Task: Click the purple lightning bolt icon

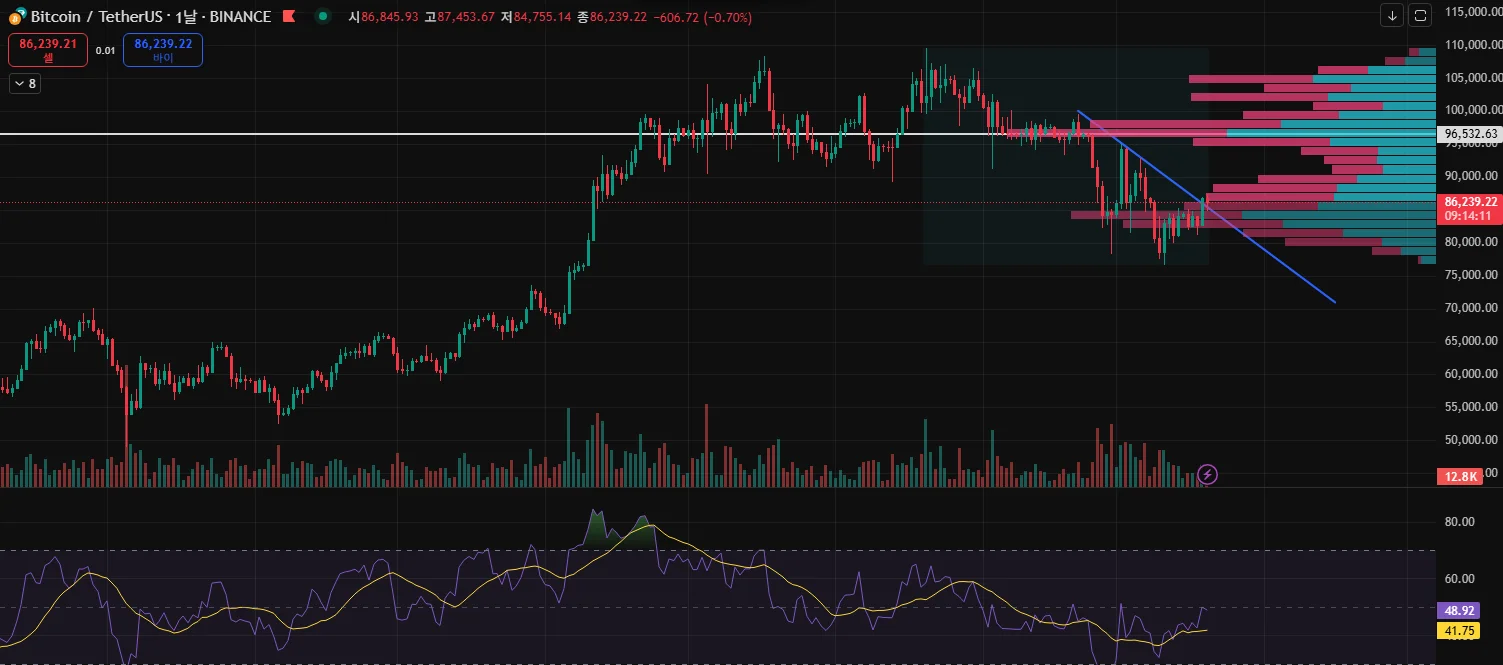Action: pyautogui.click(x=1207, y=474)
